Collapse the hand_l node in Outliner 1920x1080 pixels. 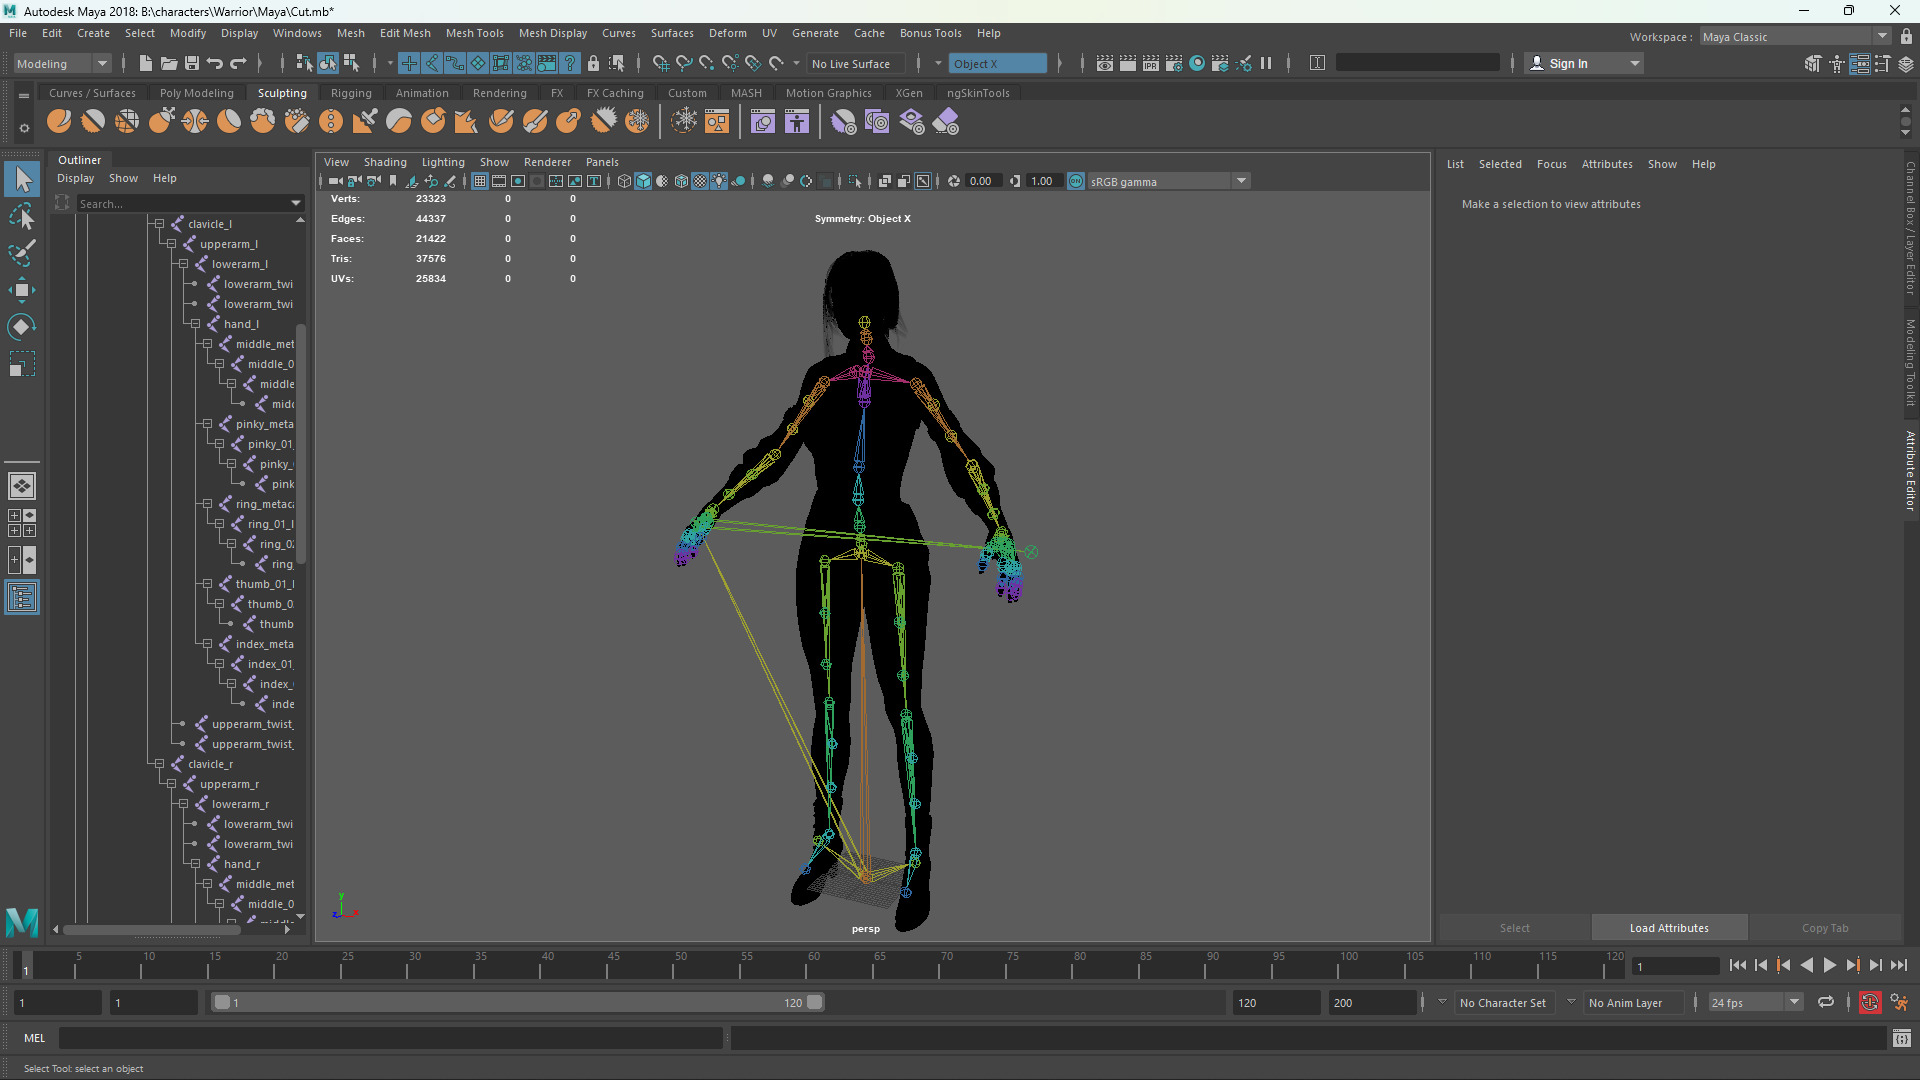click(195, 324)
